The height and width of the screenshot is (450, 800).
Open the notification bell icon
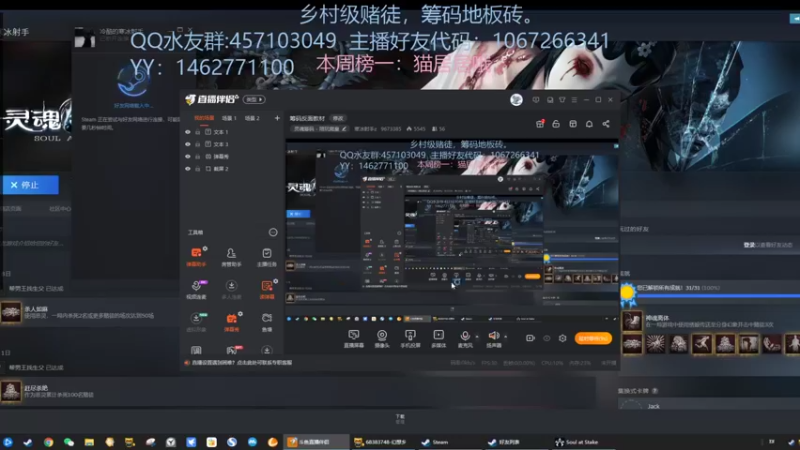pos(589,124)
